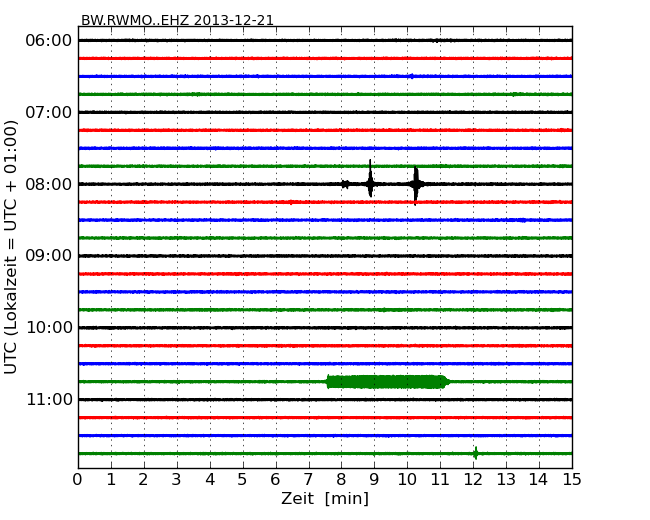This screenshot has height=520, width=650.
Task: Click the black 09:00 seismogram trace
Action: (325, 256)
